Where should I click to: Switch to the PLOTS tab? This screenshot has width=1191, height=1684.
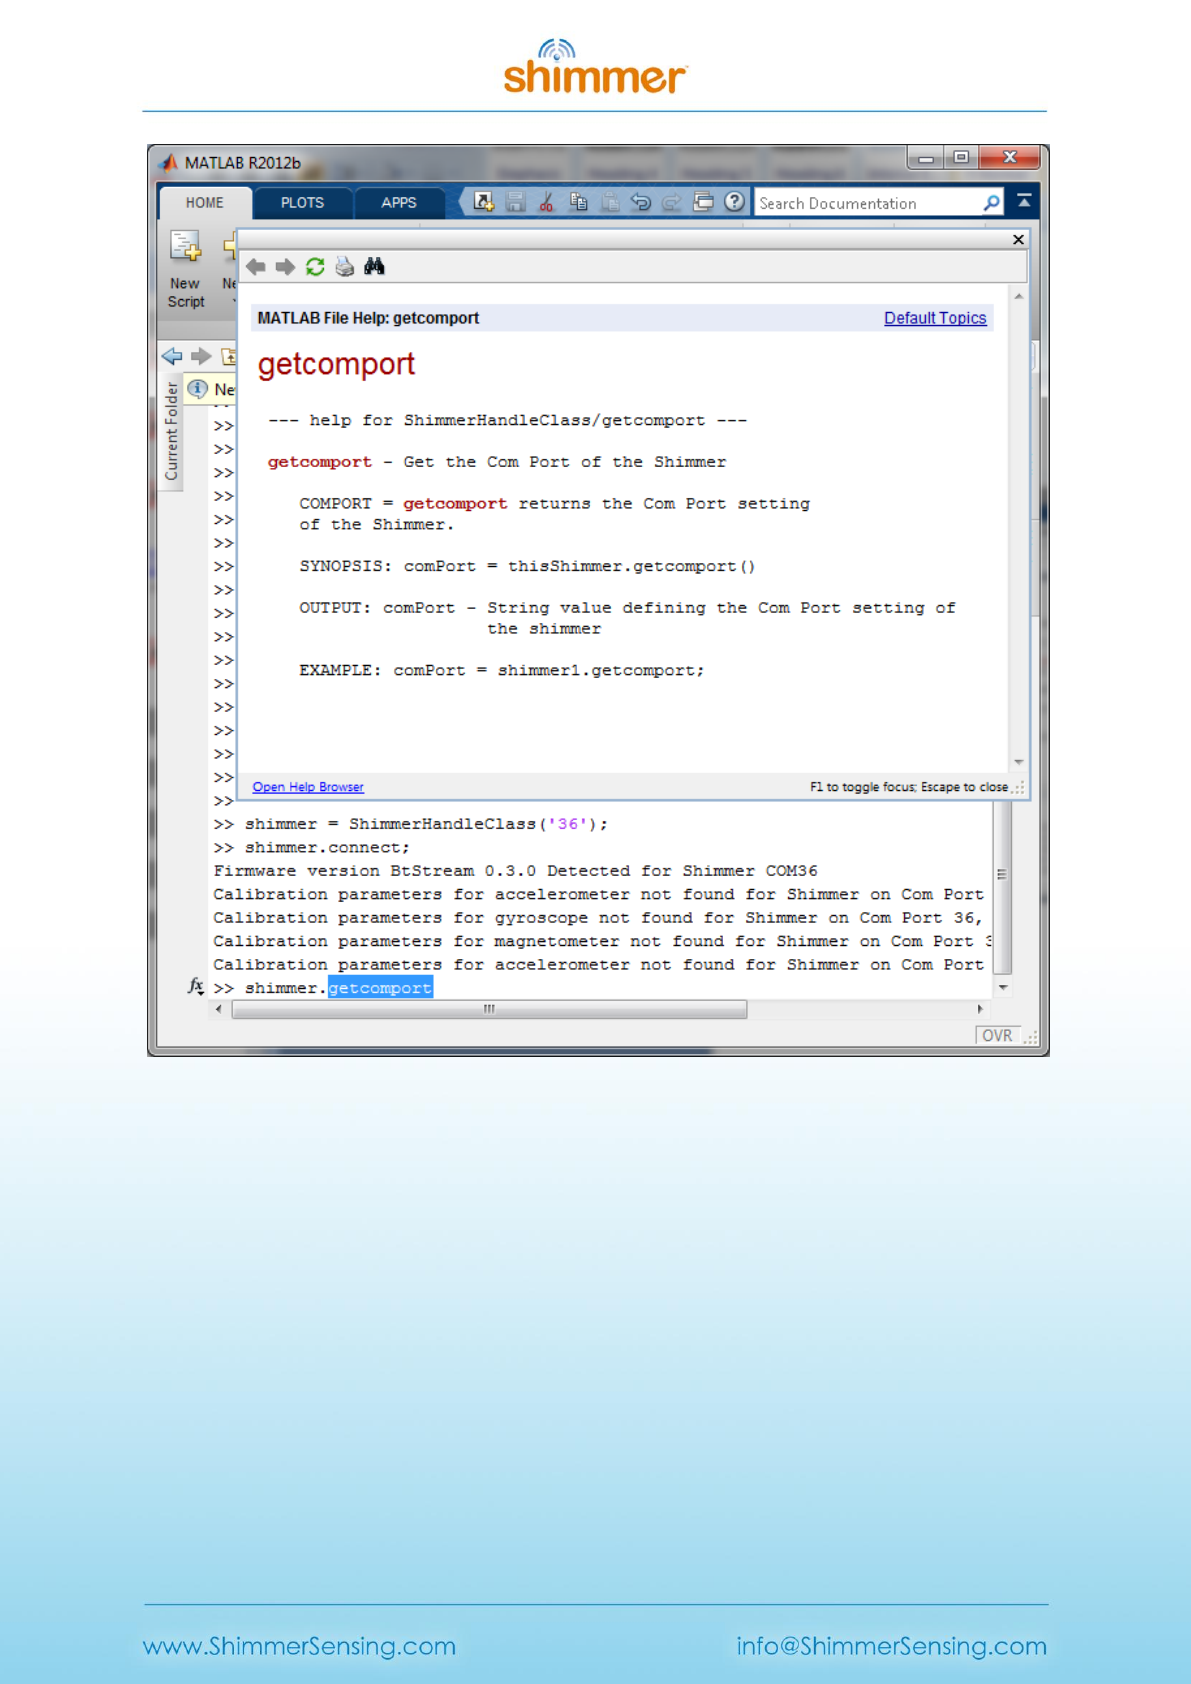tap(302, 203)
